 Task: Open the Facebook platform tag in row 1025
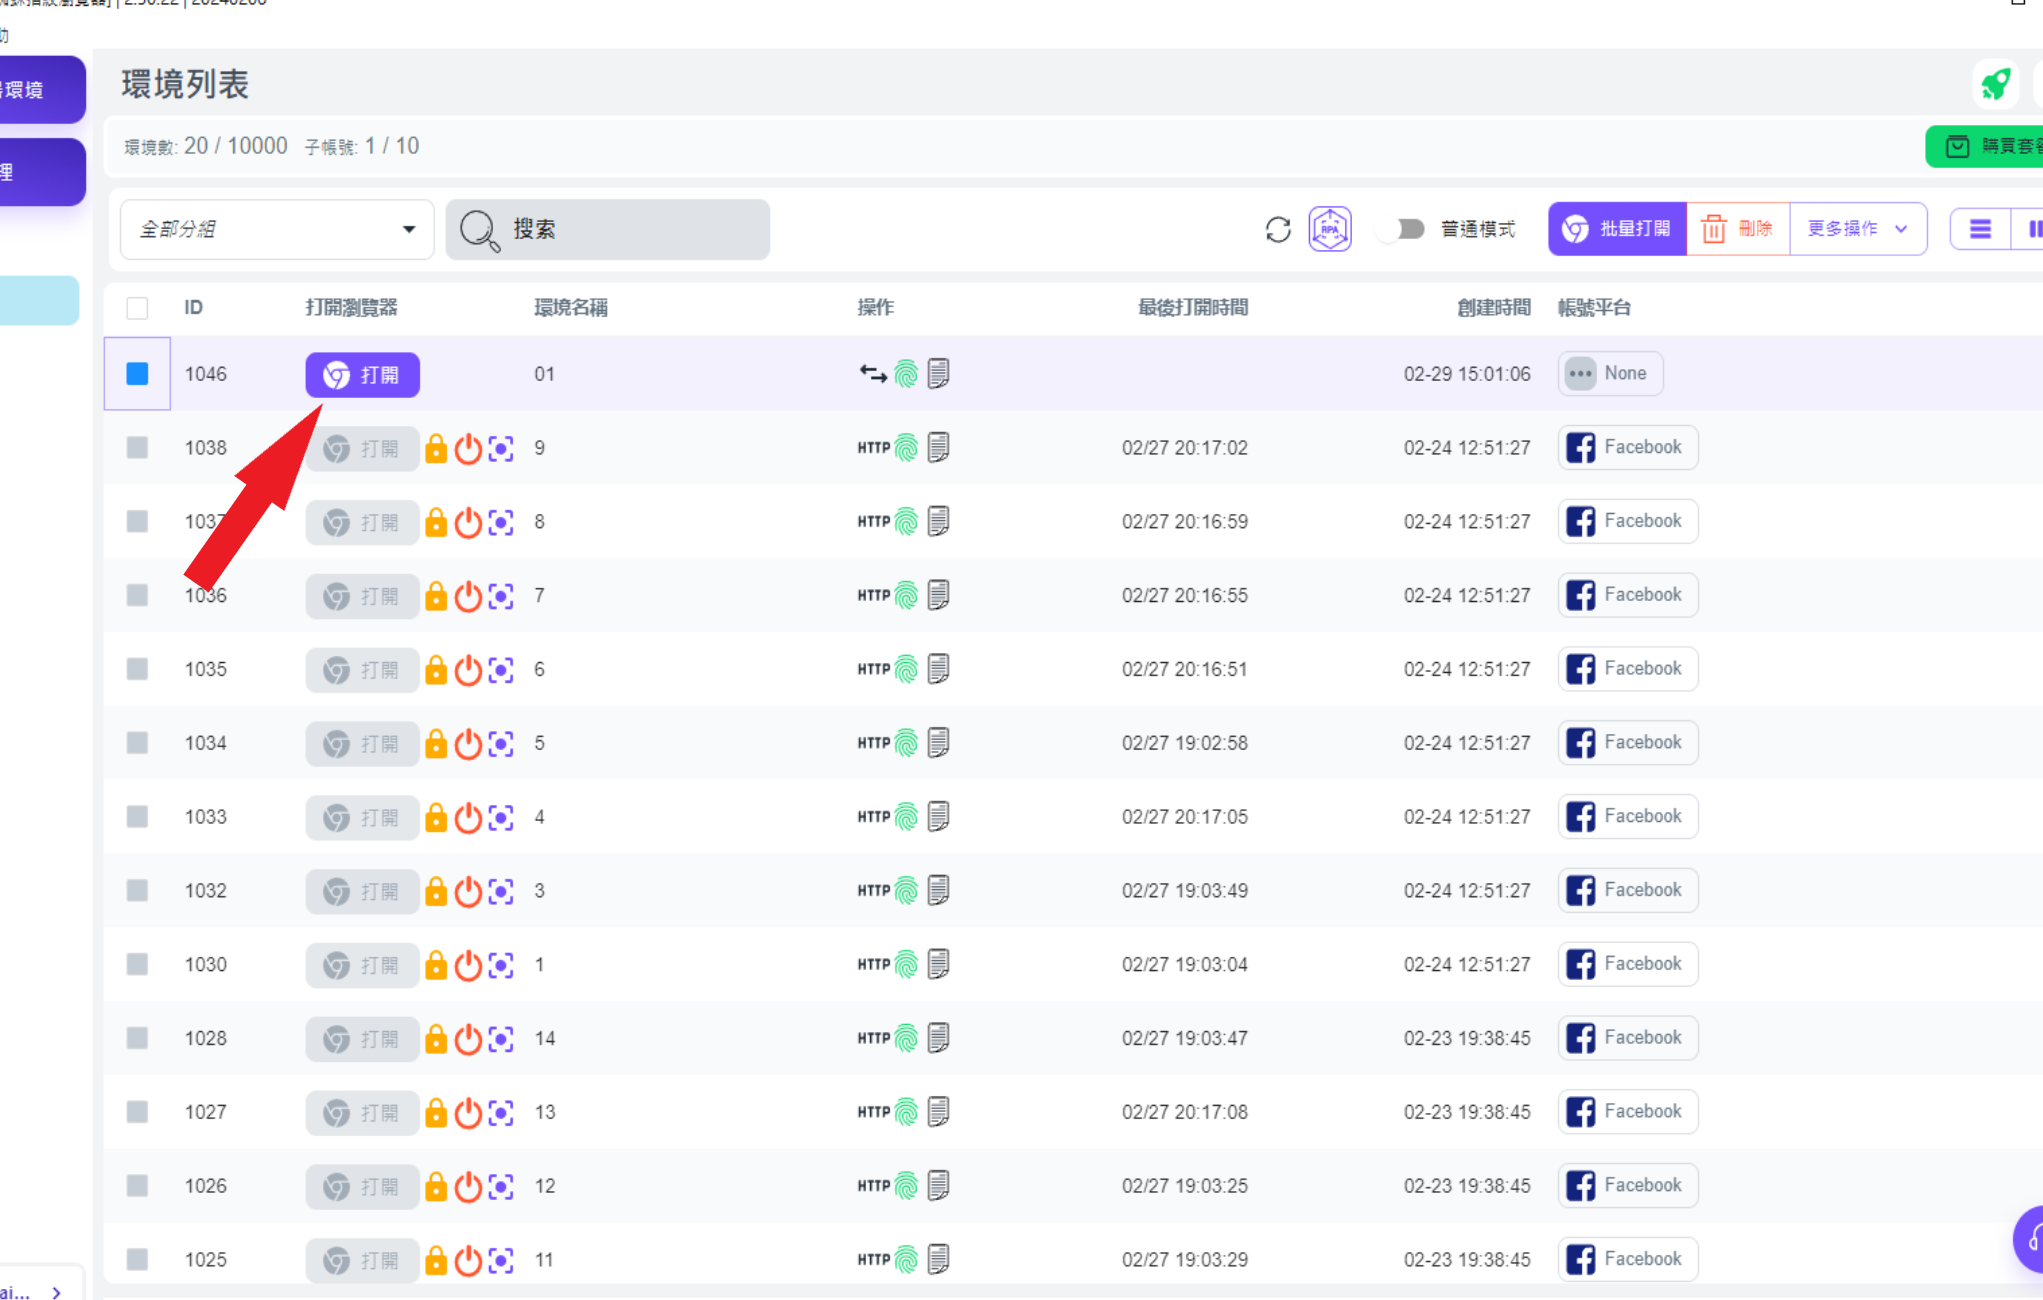(x=1628, y=1259)
